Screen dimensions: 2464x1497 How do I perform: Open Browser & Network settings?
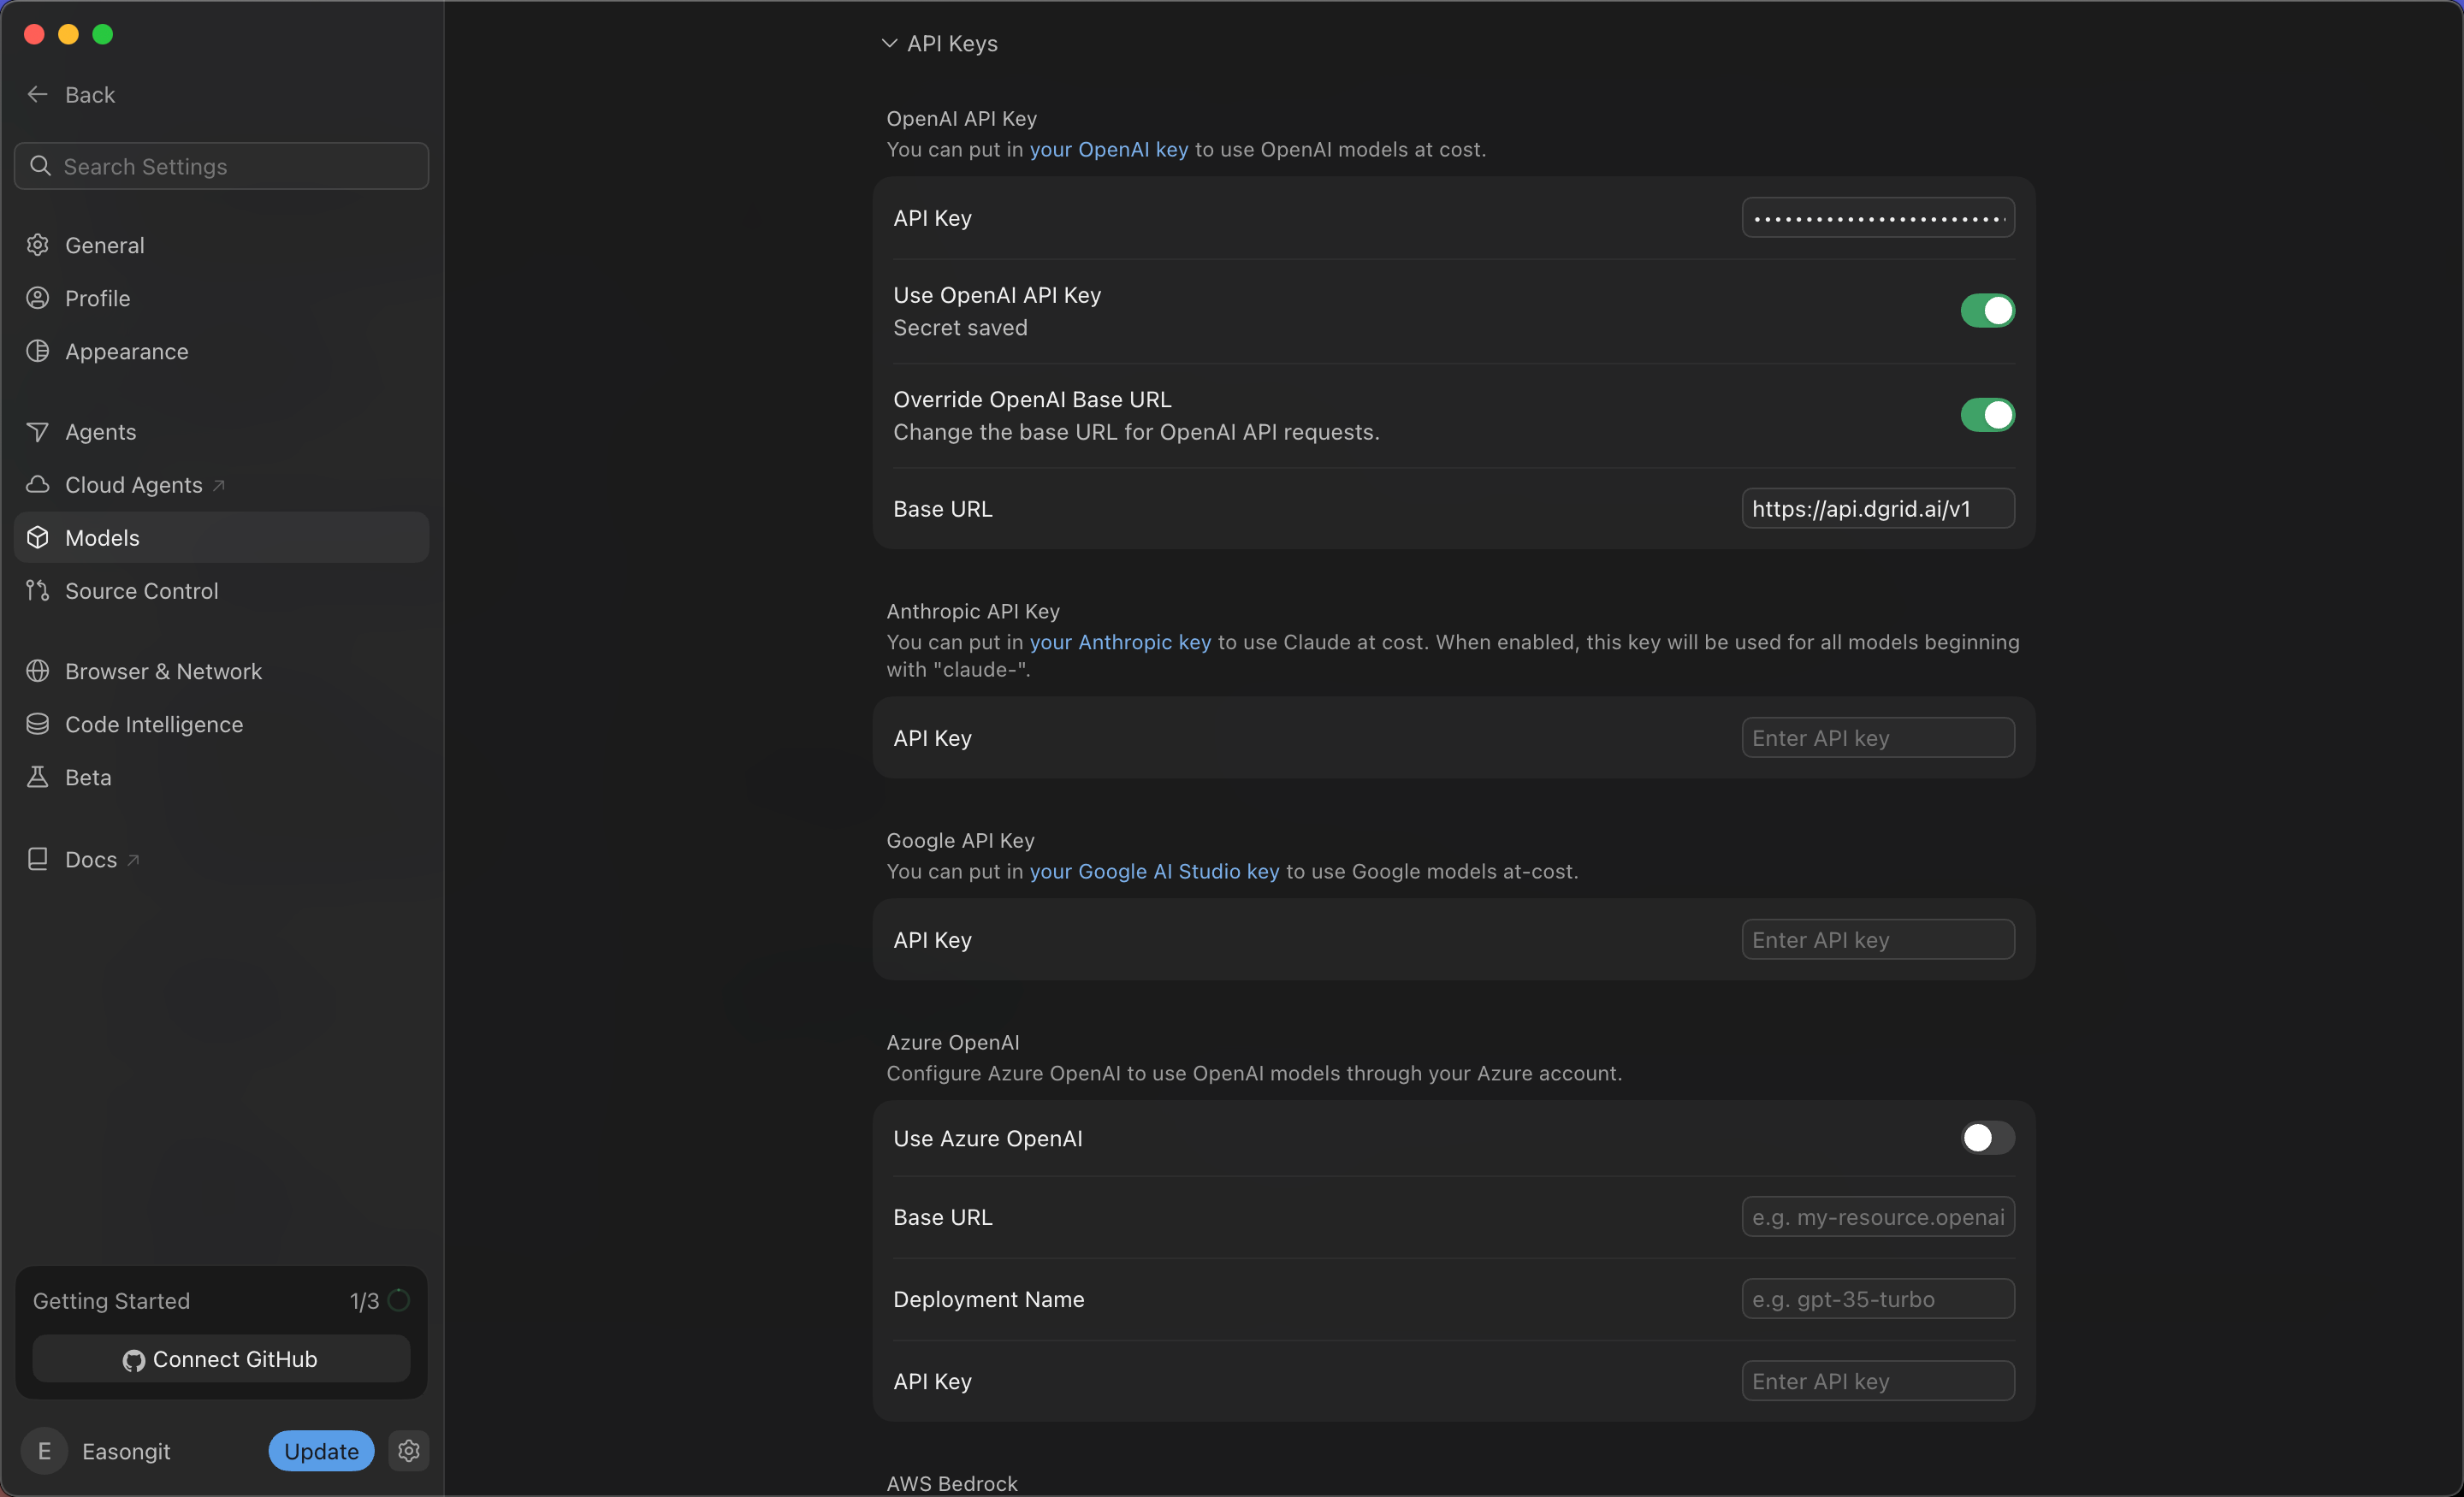coord(221,671)
